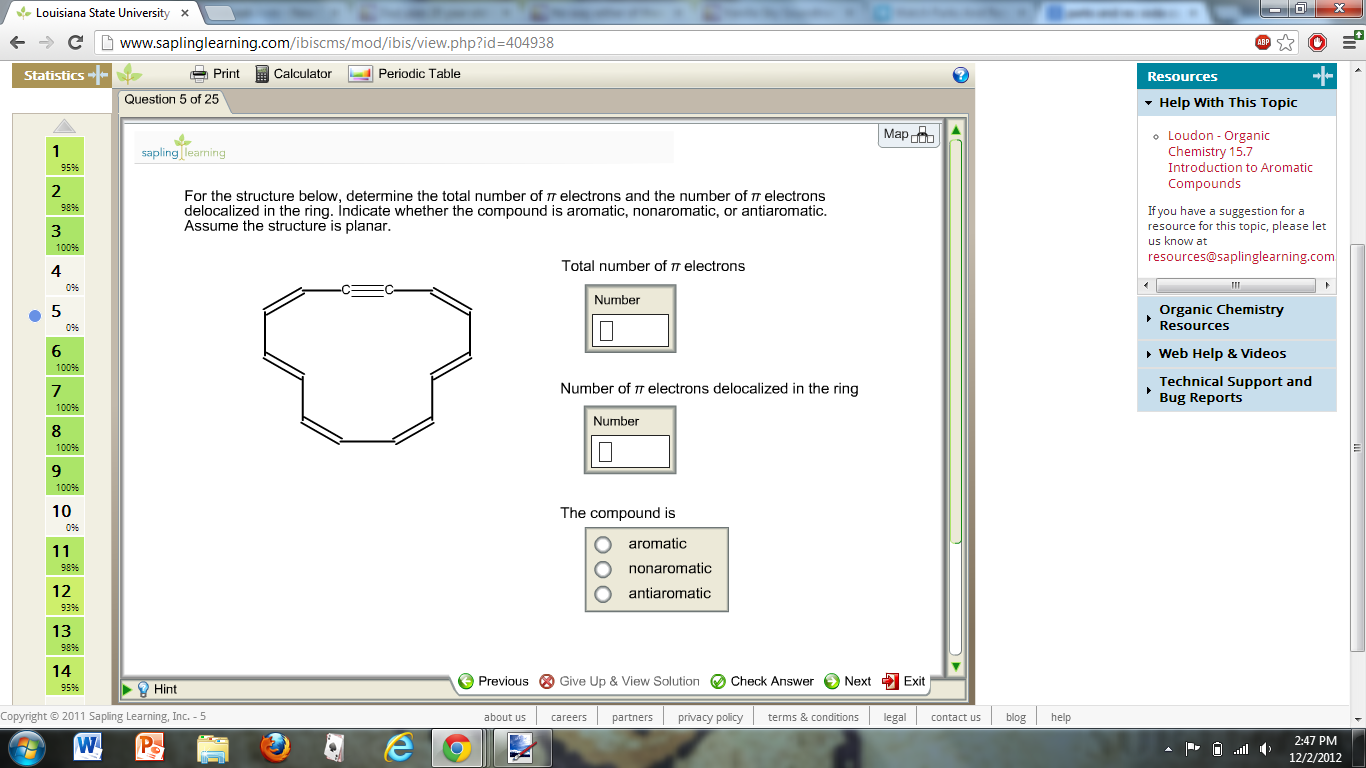Collapse the Statistics panel toggle
1366x768 pixels.
pyautogui.click(x=97, y=75)
